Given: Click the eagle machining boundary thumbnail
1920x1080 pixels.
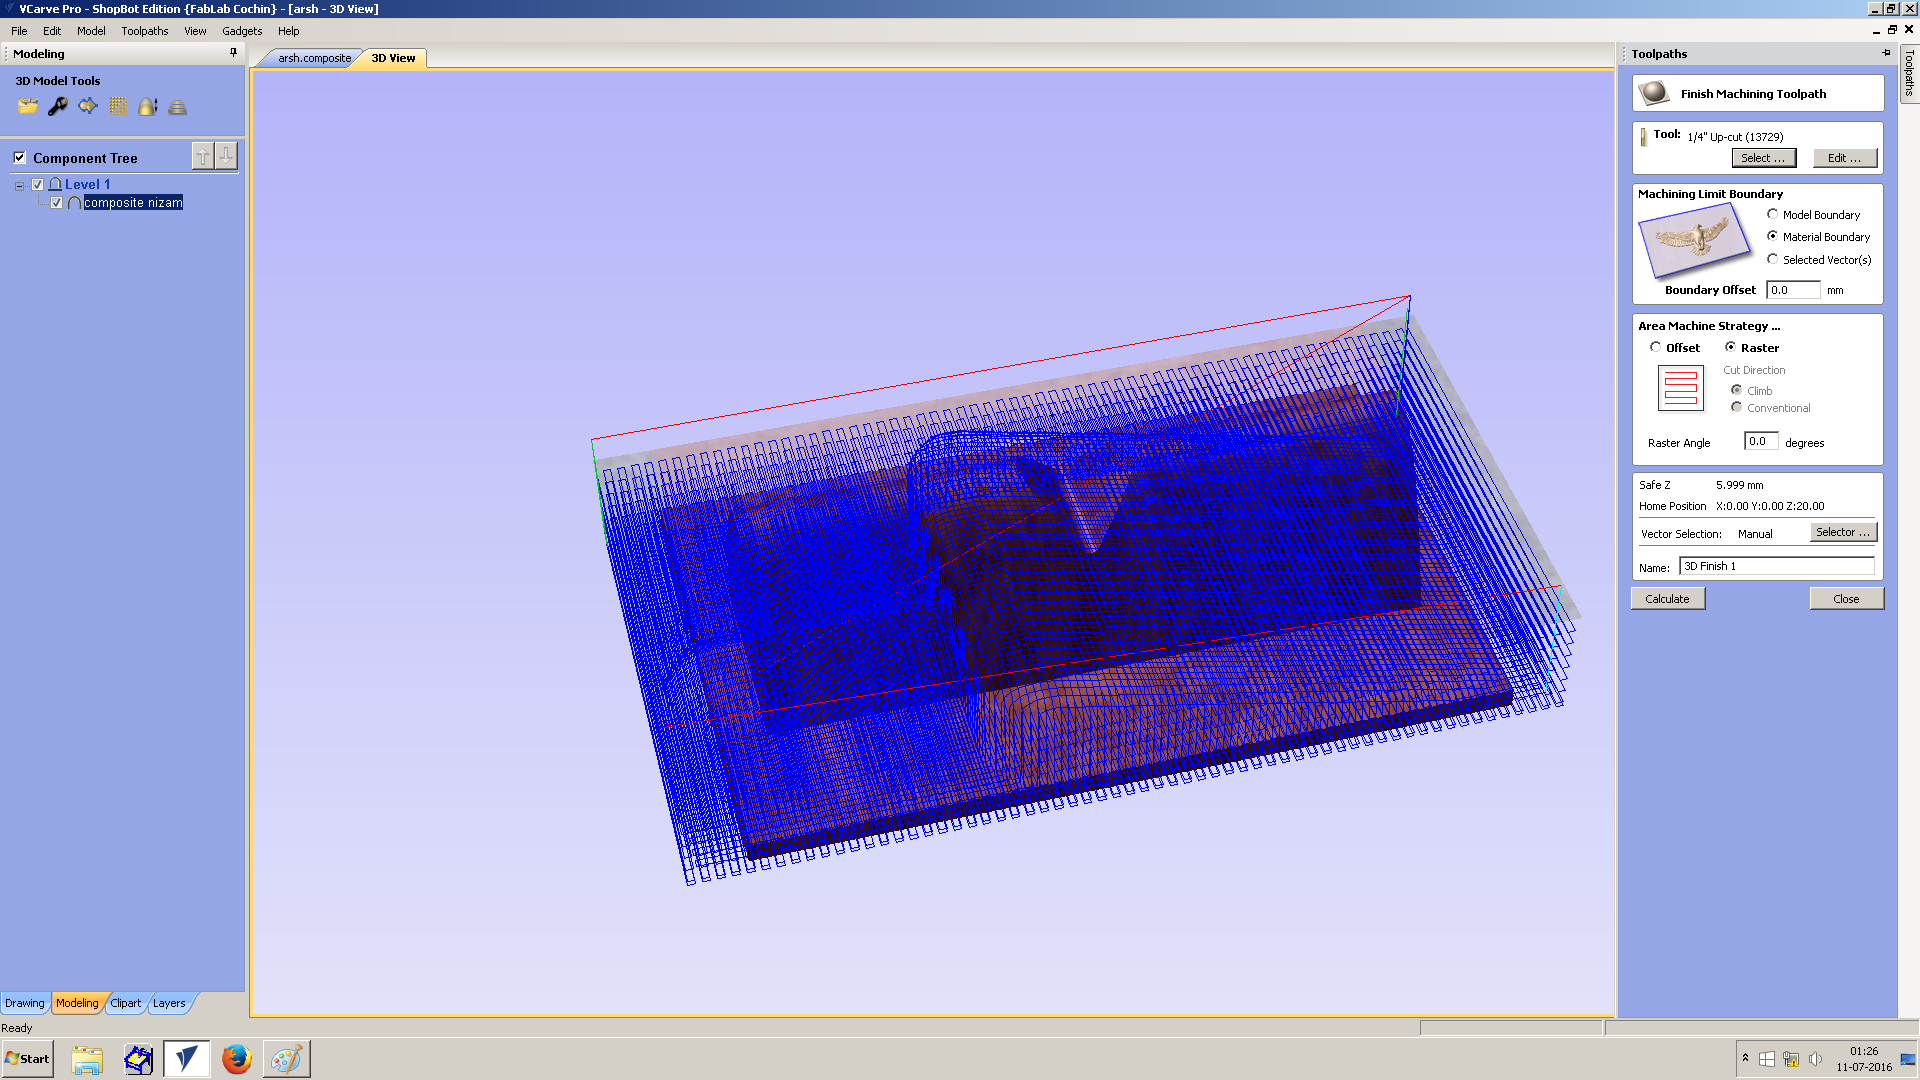Looking at the screenshot, I should (1695, 240).
